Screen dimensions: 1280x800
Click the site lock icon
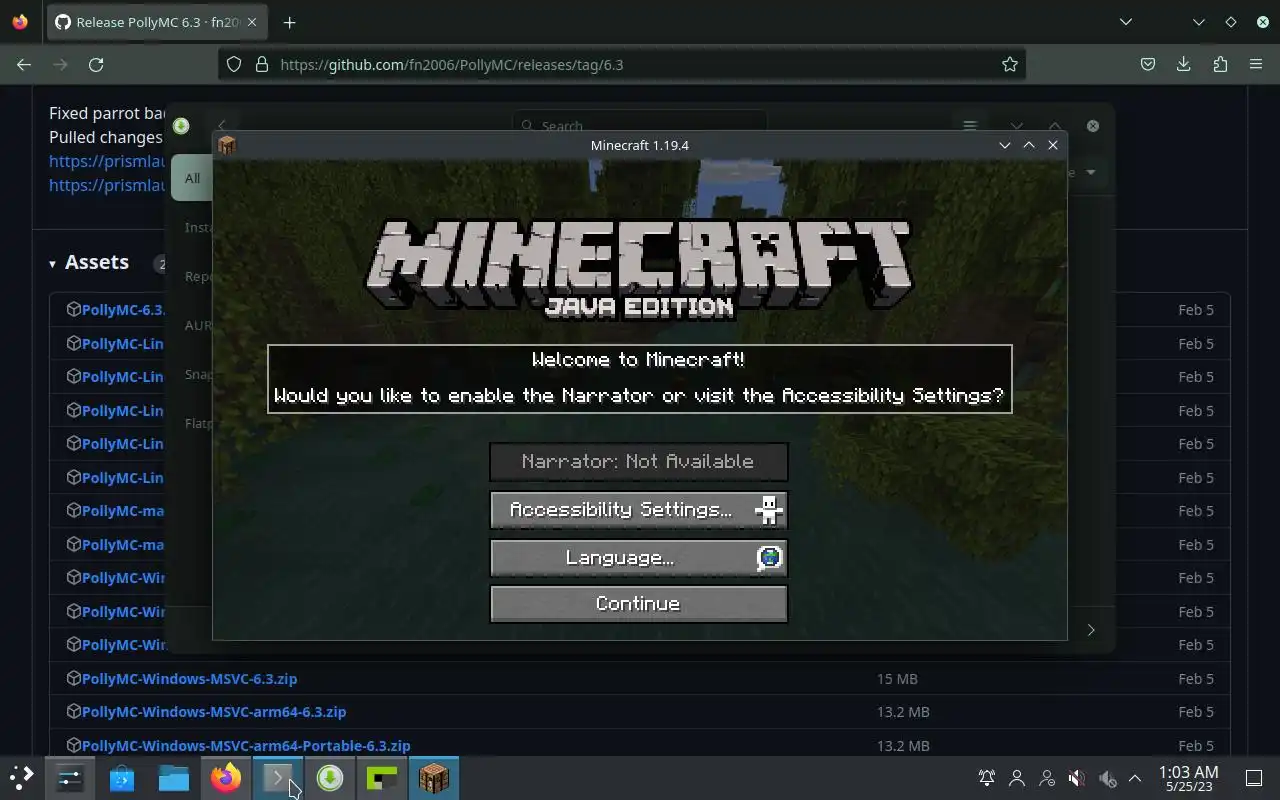[x=262, y=64]
